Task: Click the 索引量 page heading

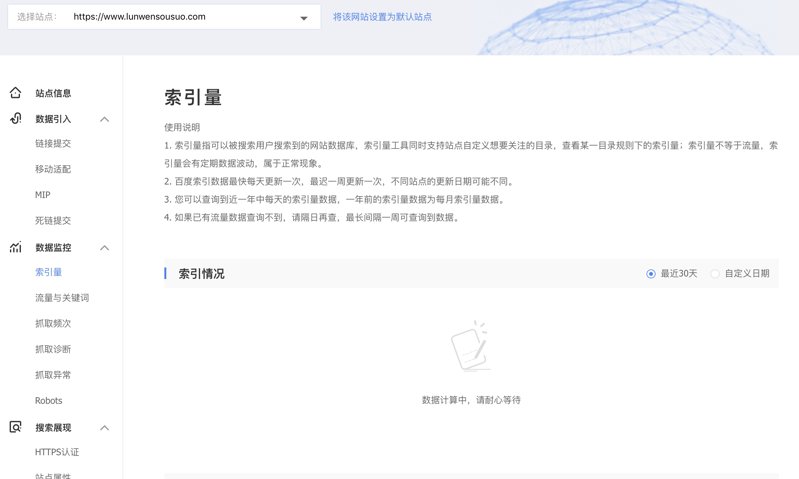Action: (x=193, y=97)
